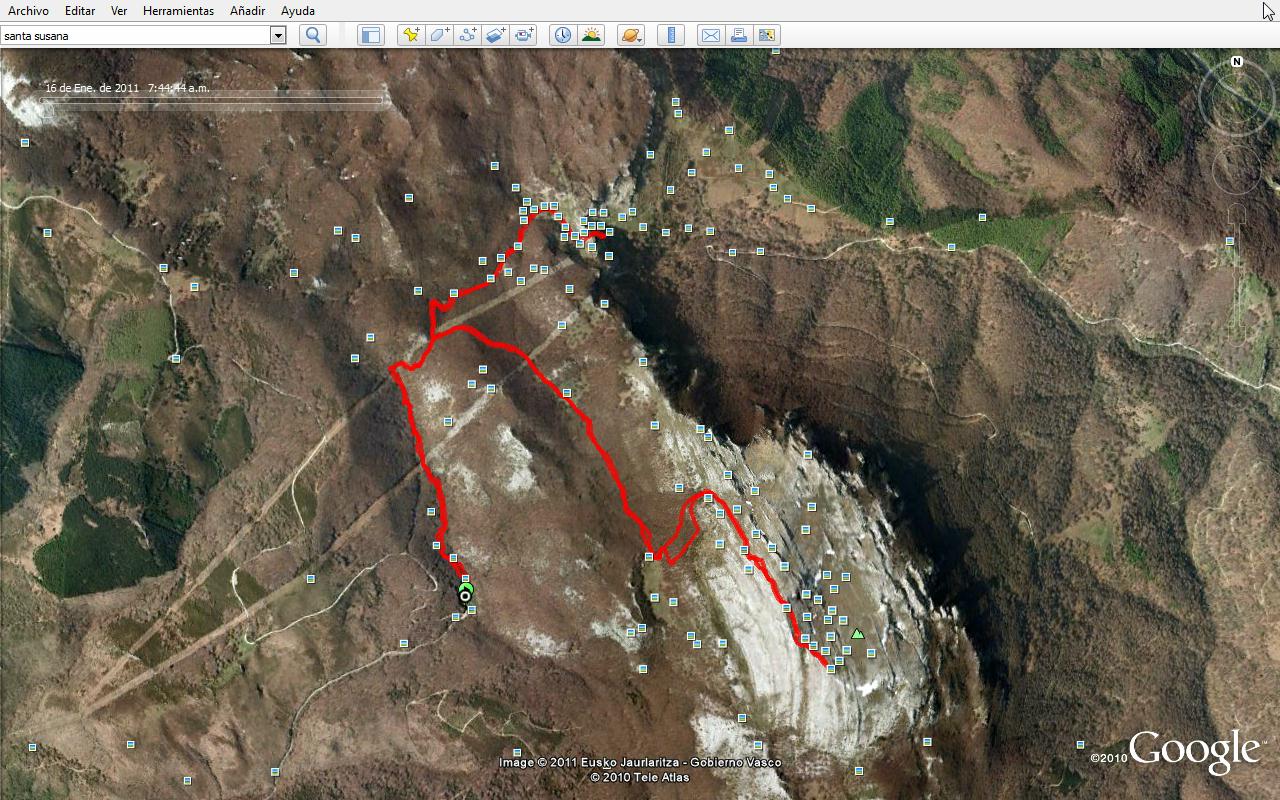Toggle the sidebar panel visibility
The image size is (1280, 800).
(371, 35)
